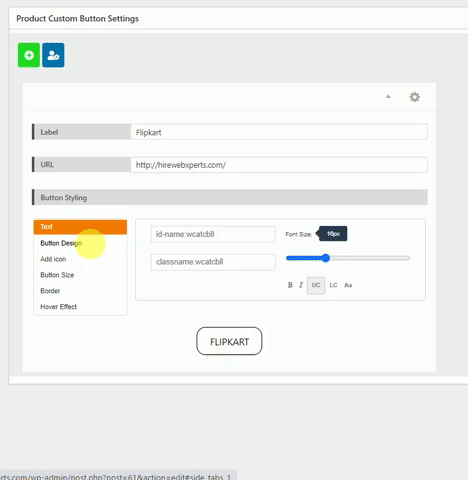The height and width of the screenshot is (480, 468).
Task: Toggle italic text formatting
Action: (x=301, y=285)
